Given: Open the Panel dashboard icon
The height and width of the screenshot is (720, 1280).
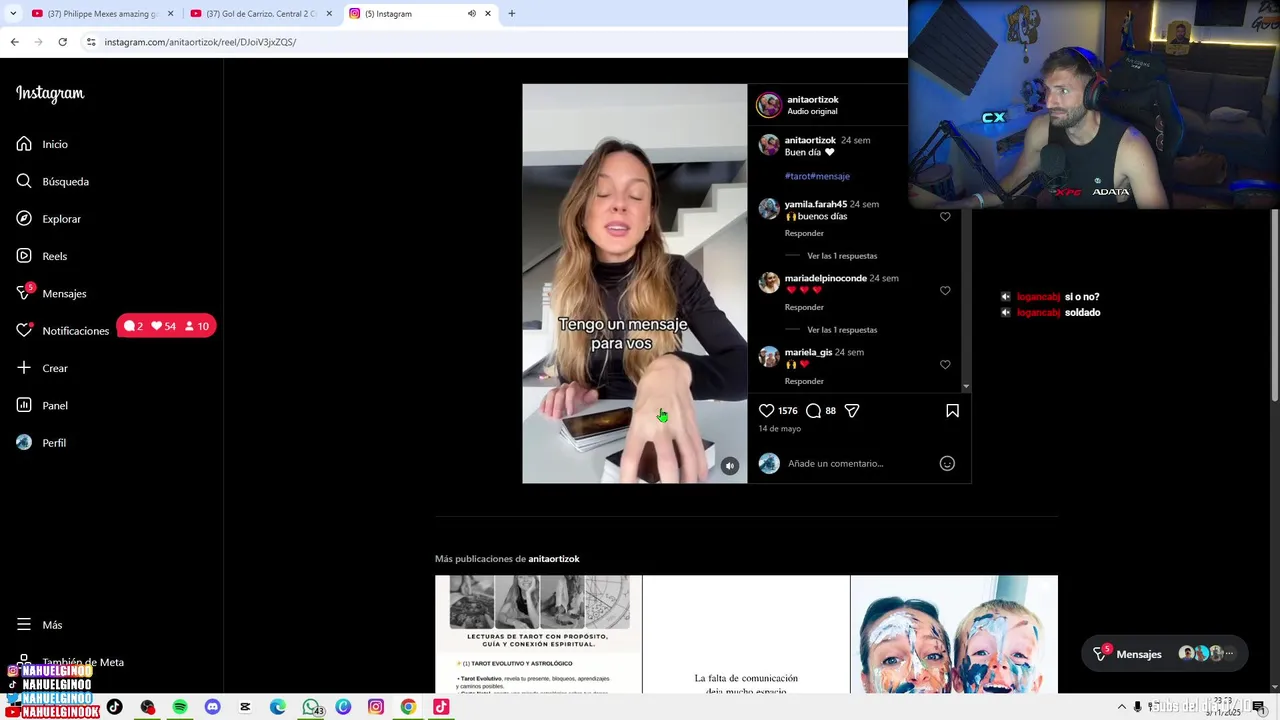Looking at the screenshot, I should click(x=24, y=405).
